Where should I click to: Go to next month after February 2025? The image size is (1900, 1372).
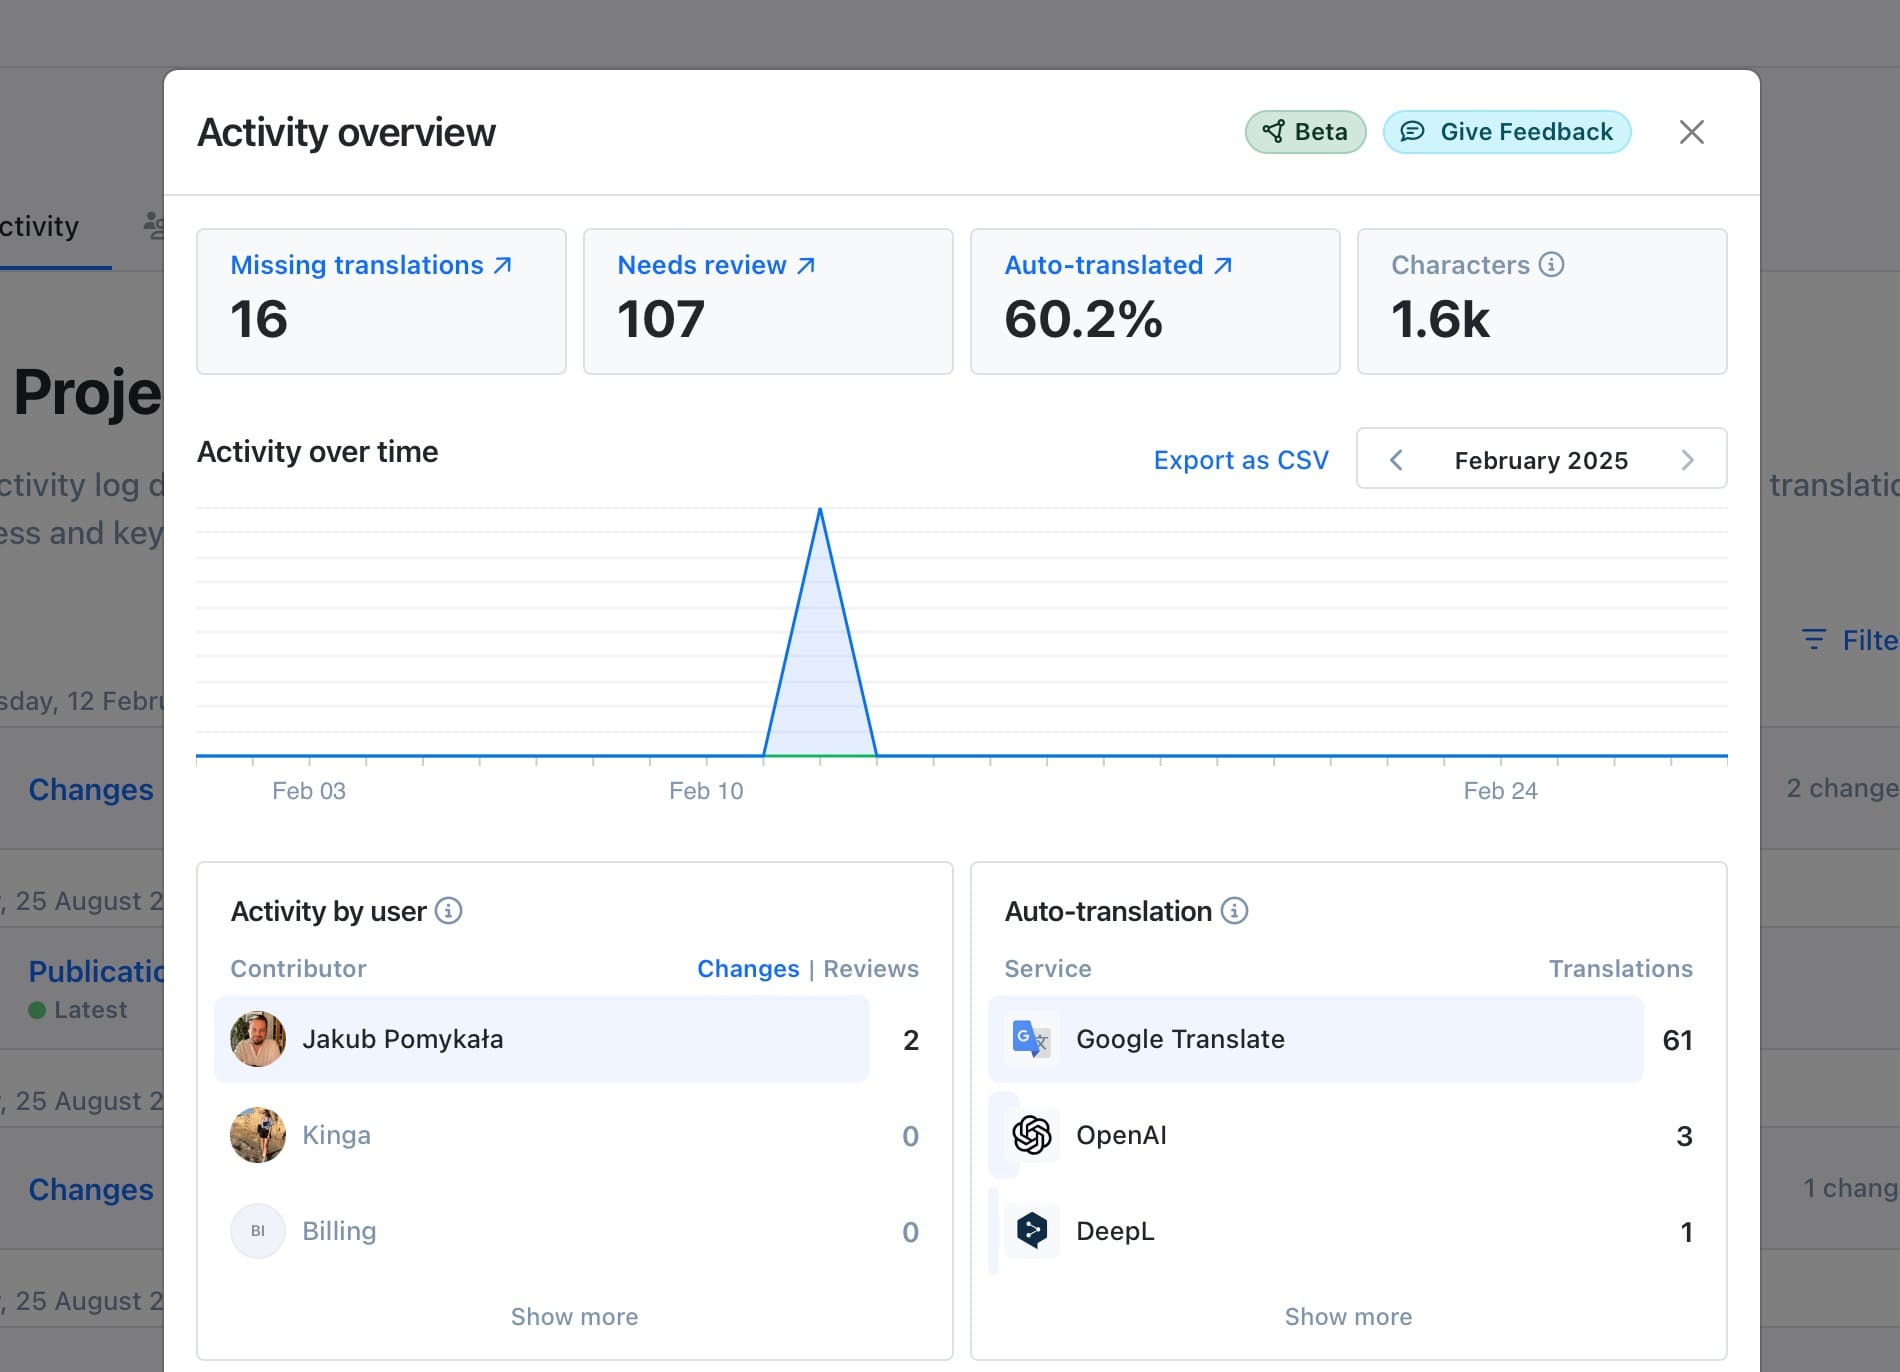tap(1687, 460)
